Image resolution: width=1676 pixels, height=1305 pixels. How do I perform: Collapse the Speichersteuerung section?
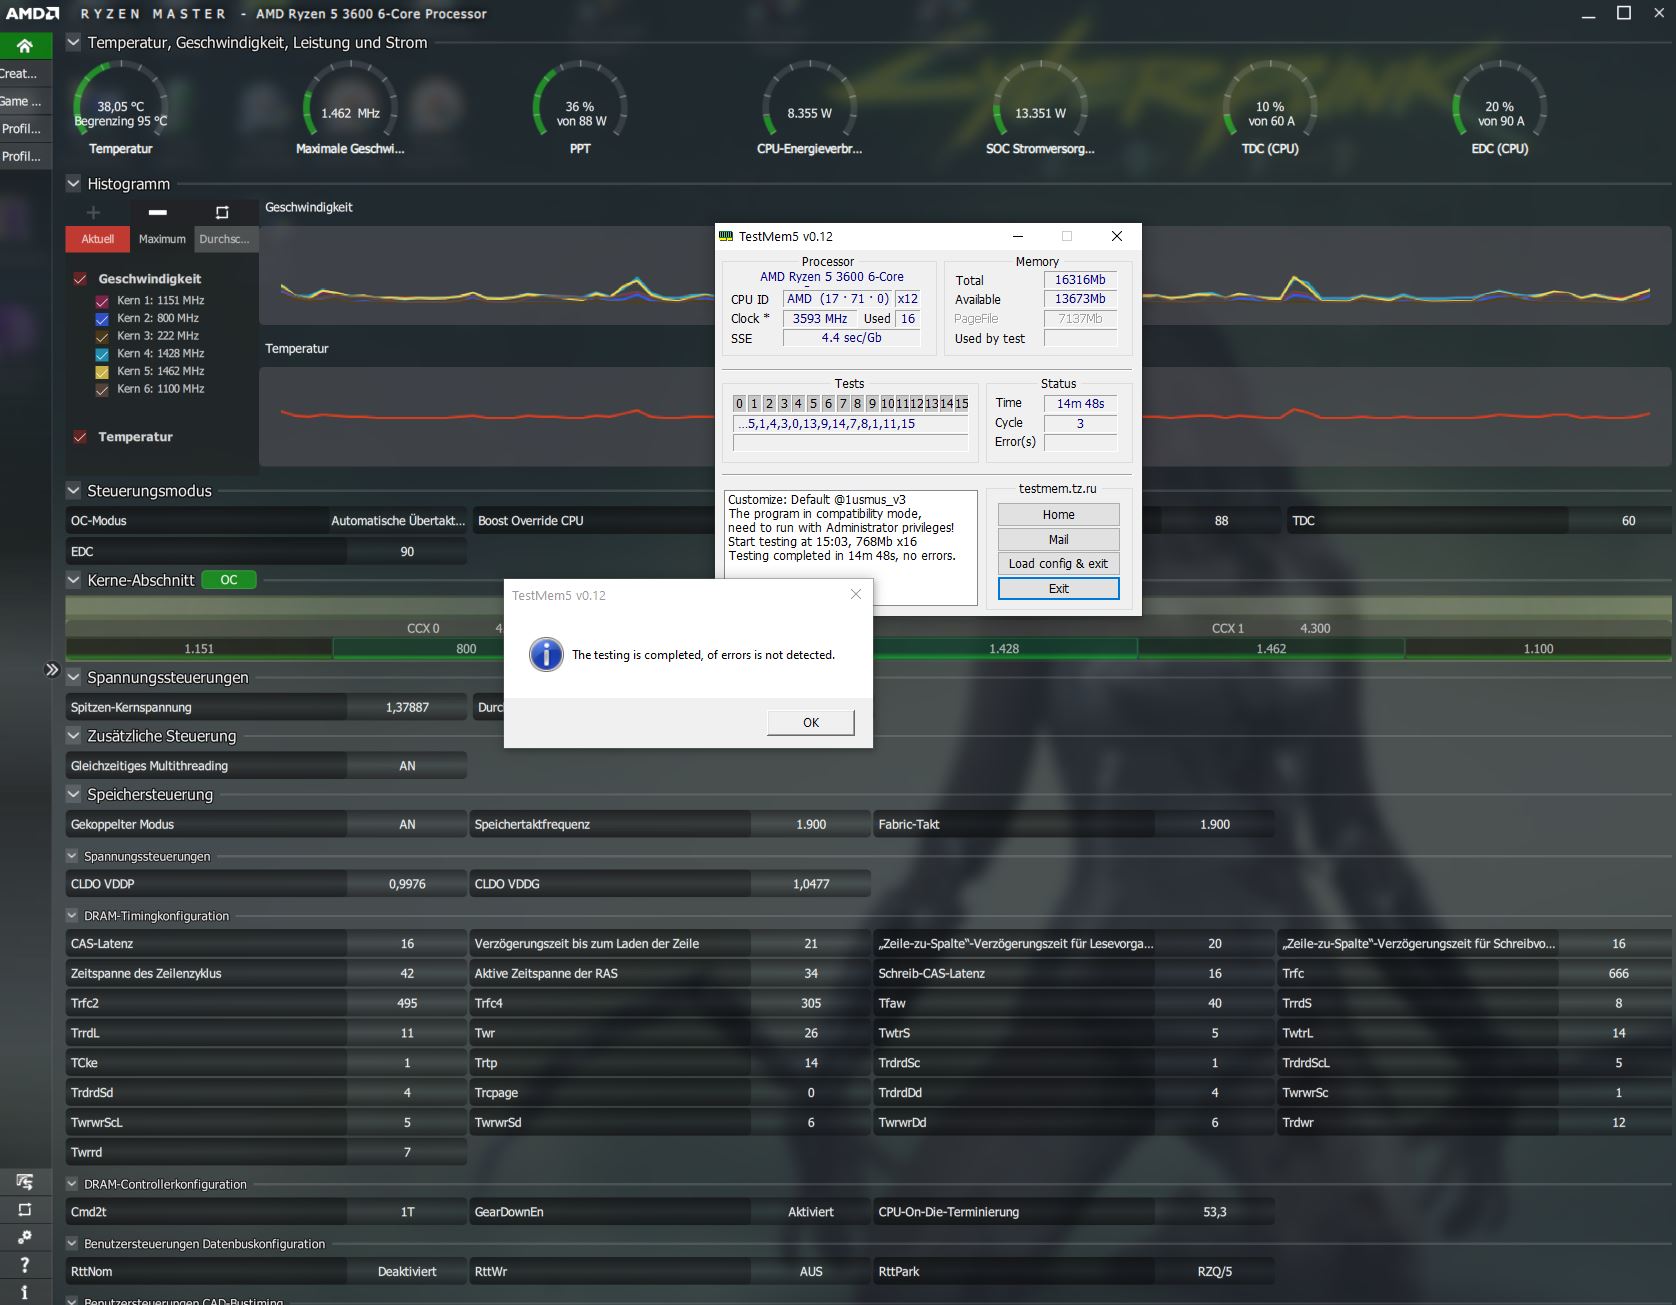[73, 794]
